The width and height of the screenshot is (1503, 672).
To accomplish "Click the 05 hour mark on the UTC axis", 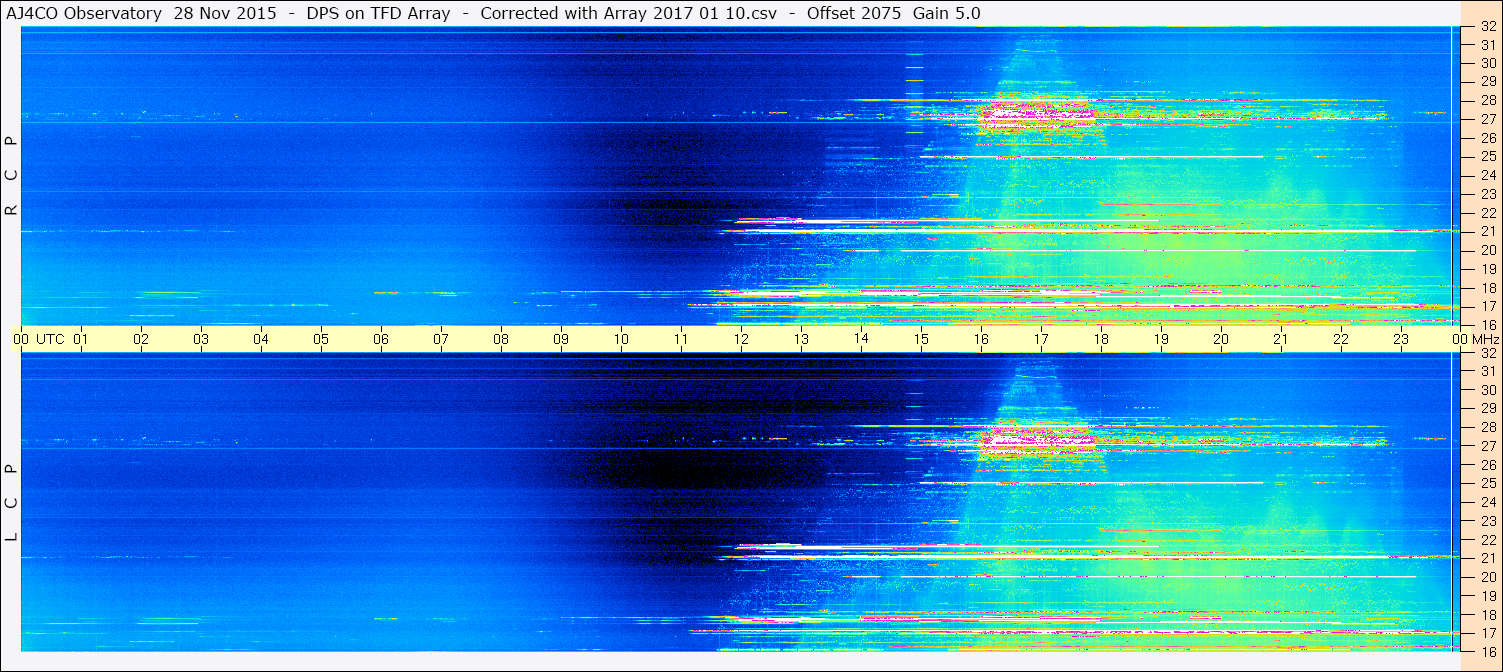I will (x=321, y=339).
